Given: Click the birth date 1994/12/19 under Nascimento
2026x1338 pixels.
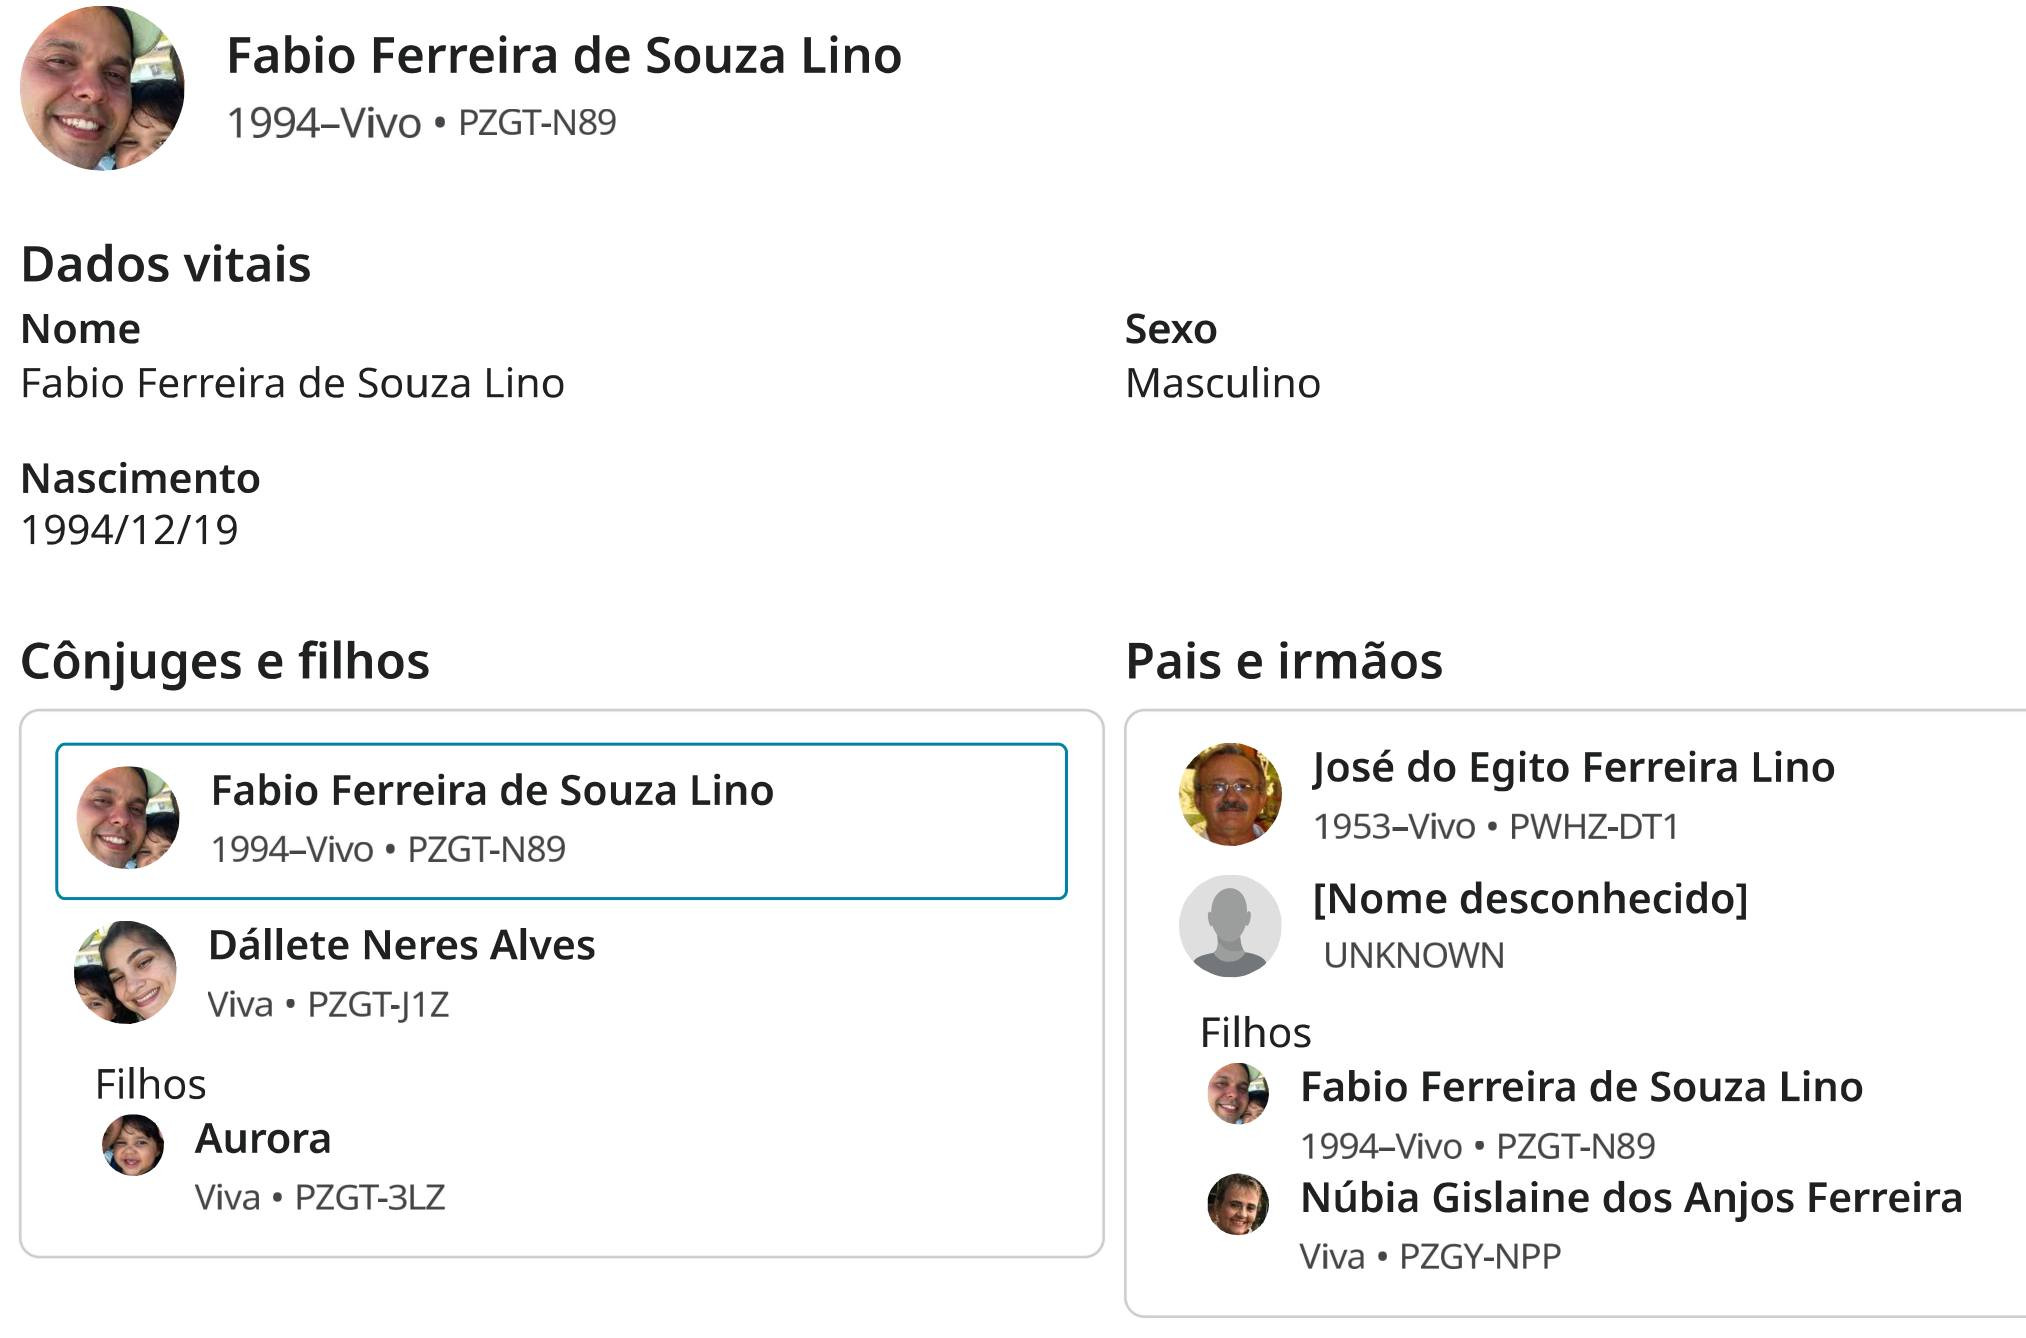Looking at the screenshot, I should coord(130,530).
